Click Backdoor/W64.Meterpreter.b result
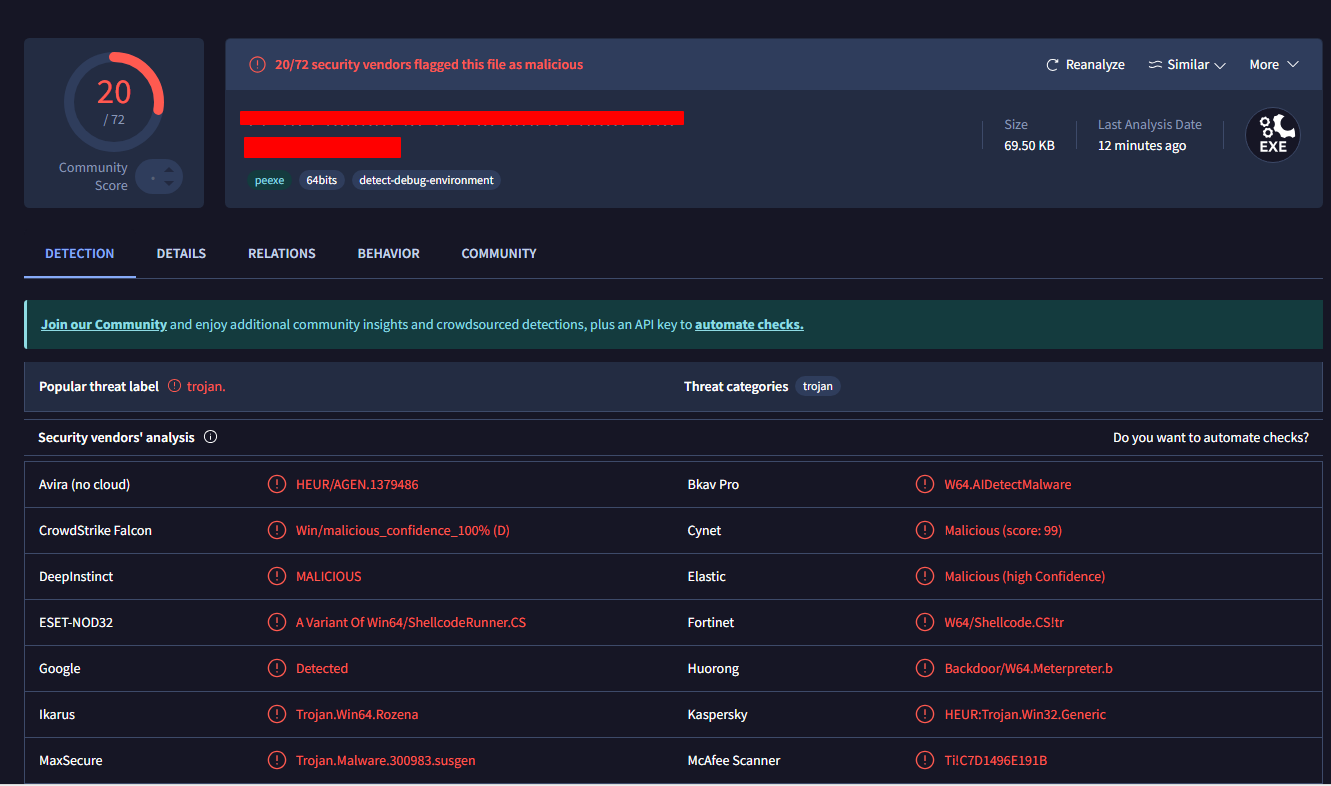This screenshot has height=786, width=1331. tap(1029, 668)
